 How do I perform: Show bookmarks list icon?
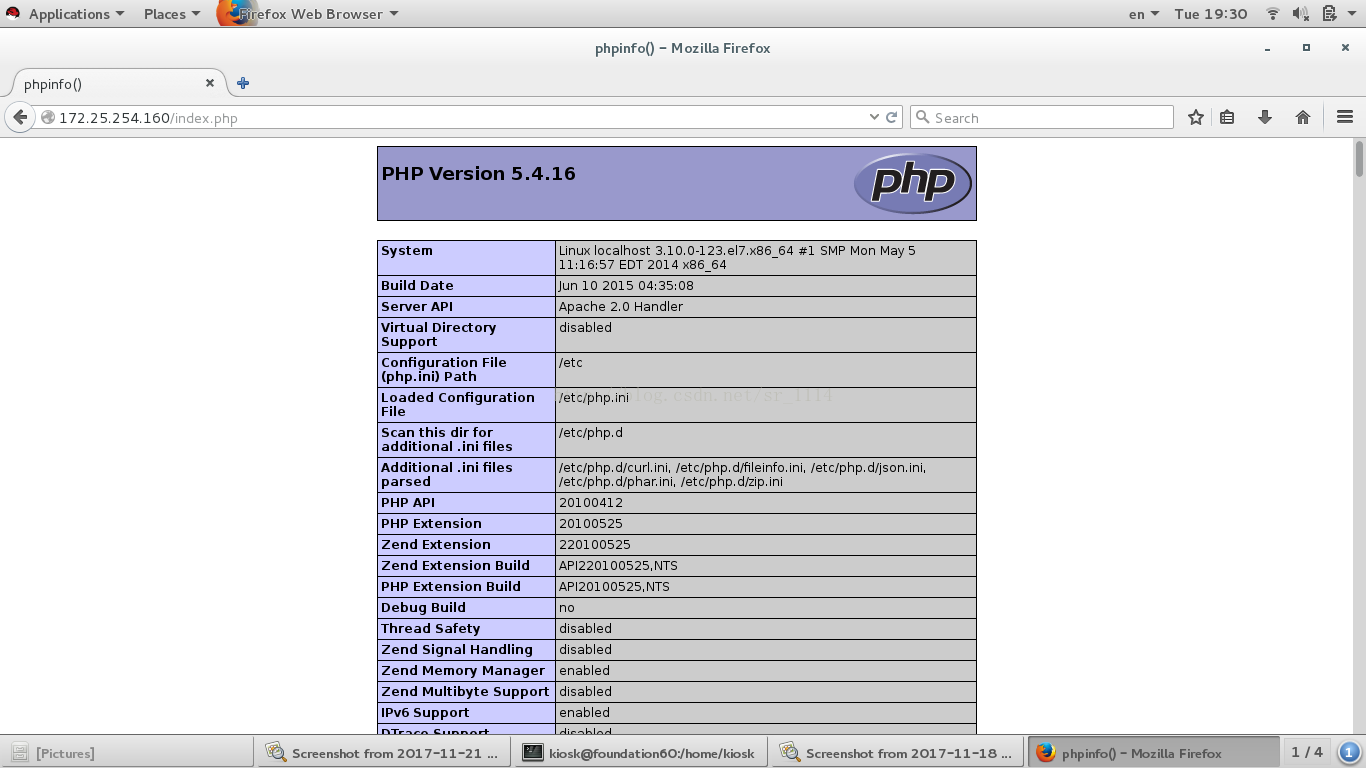1227,117
